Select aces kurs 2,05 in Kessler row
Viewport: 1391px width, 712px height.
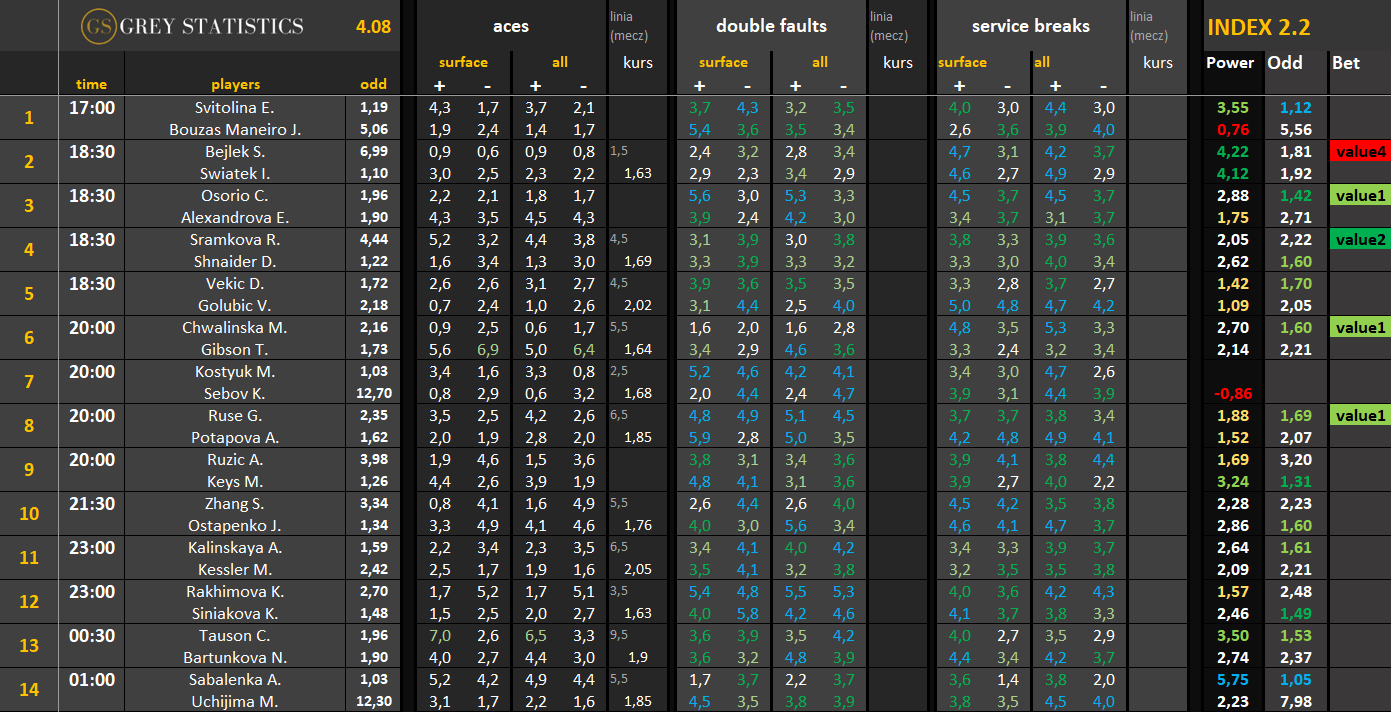[637, 569]
